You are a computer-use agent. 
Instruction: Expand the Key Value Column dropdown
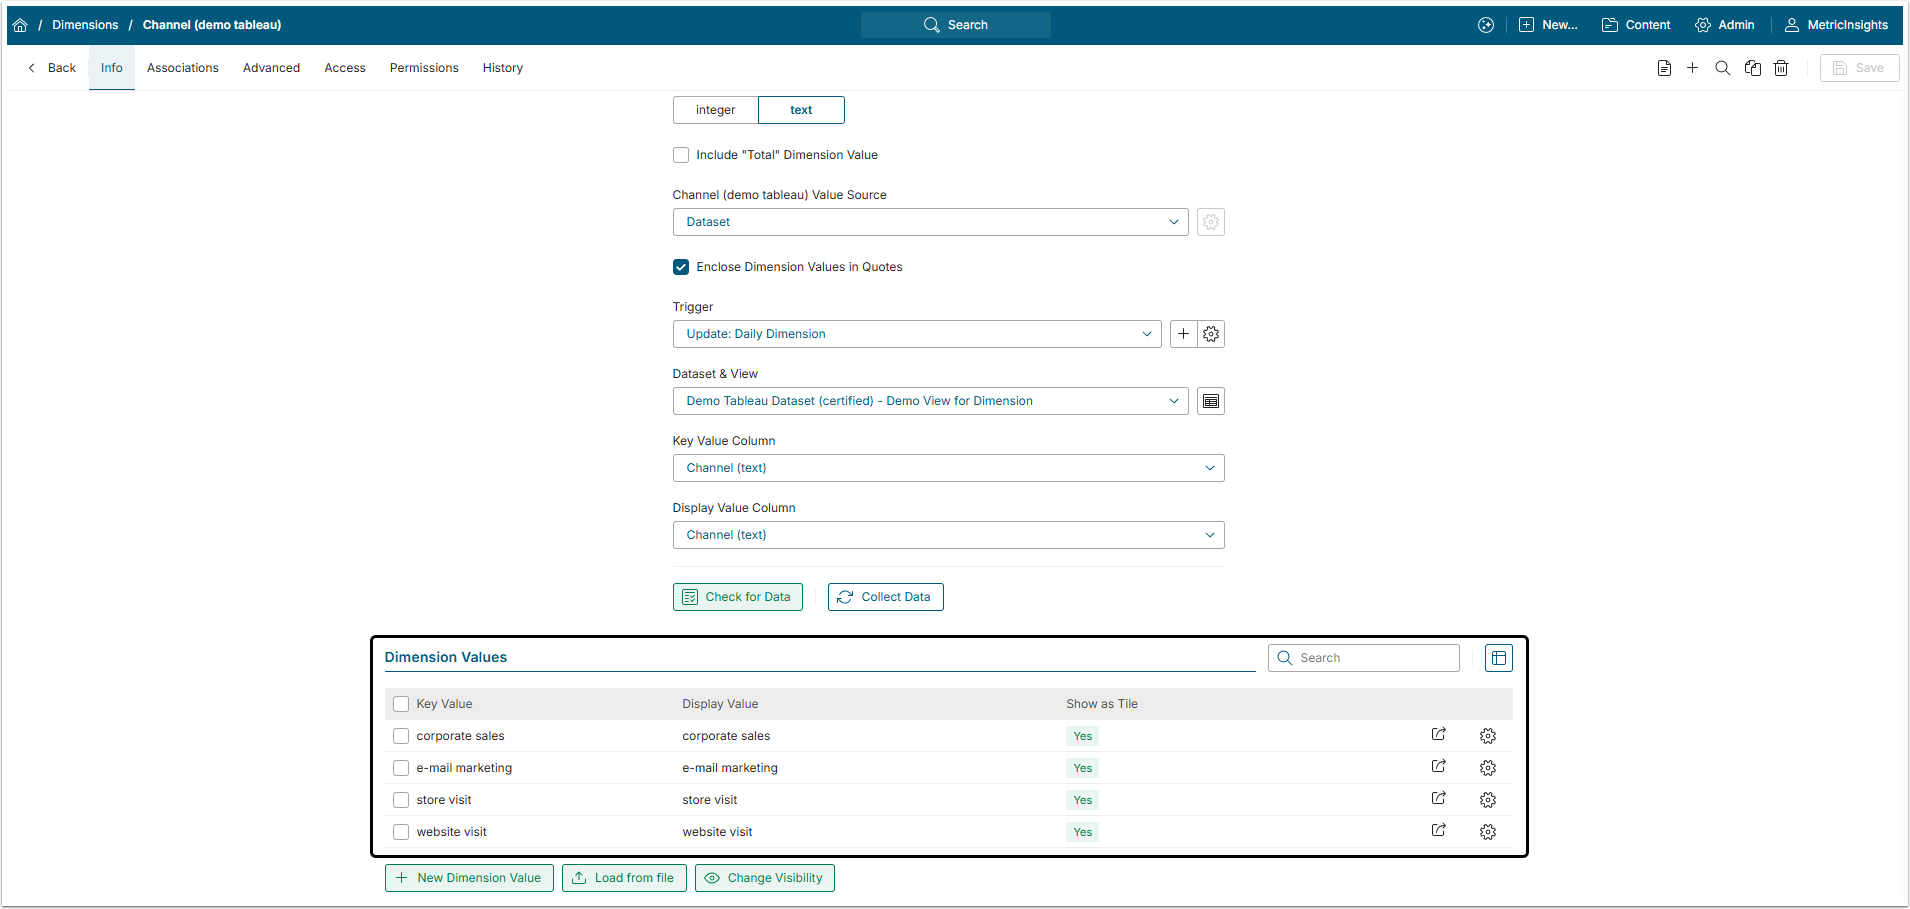click(948, 468)
